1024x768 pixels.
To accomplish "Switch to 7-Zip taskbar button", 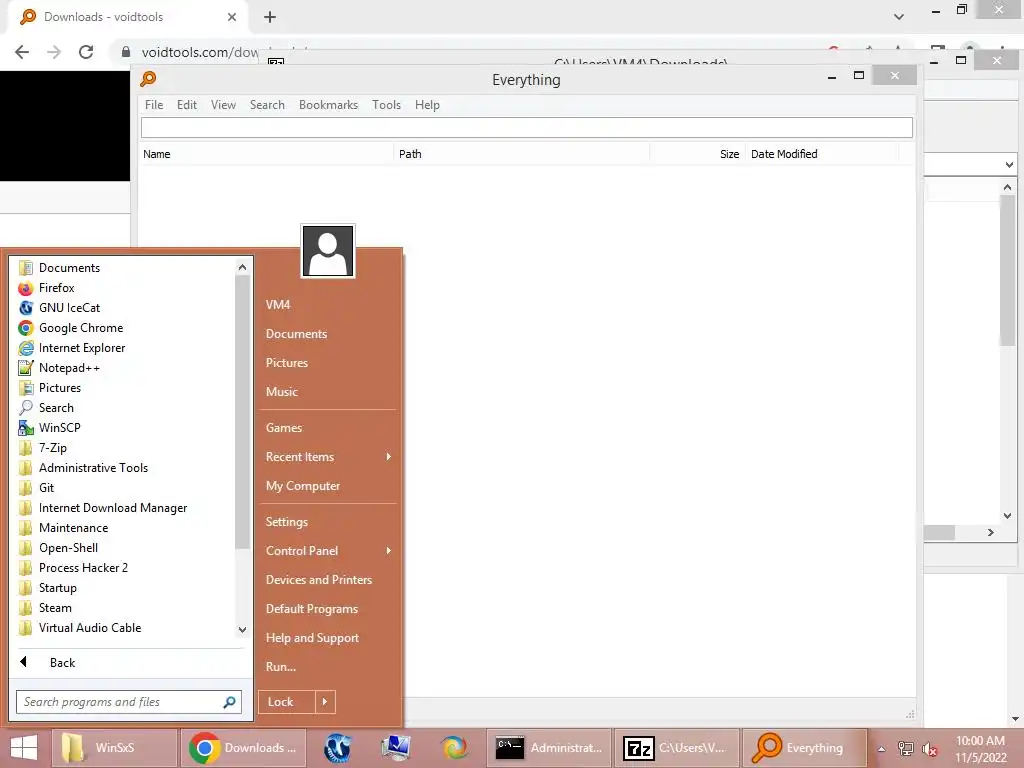I will tap(677, 748).
